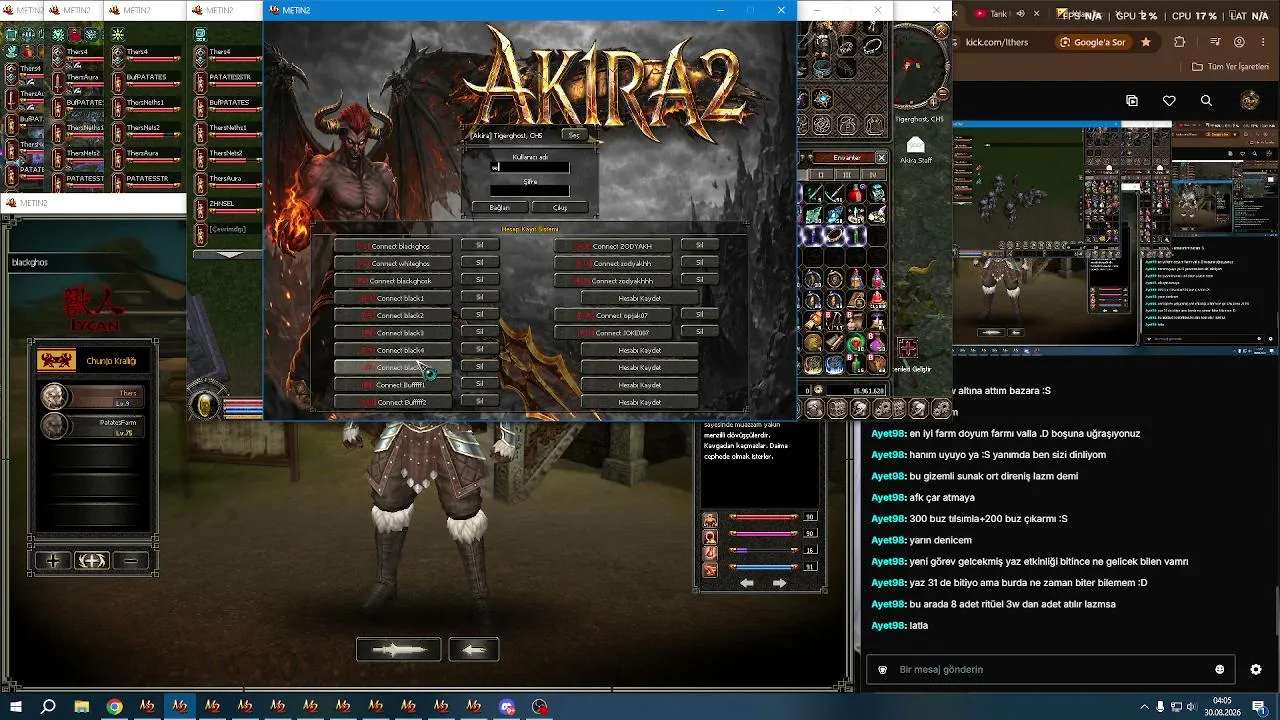The image size is (1280, 720).
Task: Delete ZODYAKH account with its Sil button
Action: point(700,245)
